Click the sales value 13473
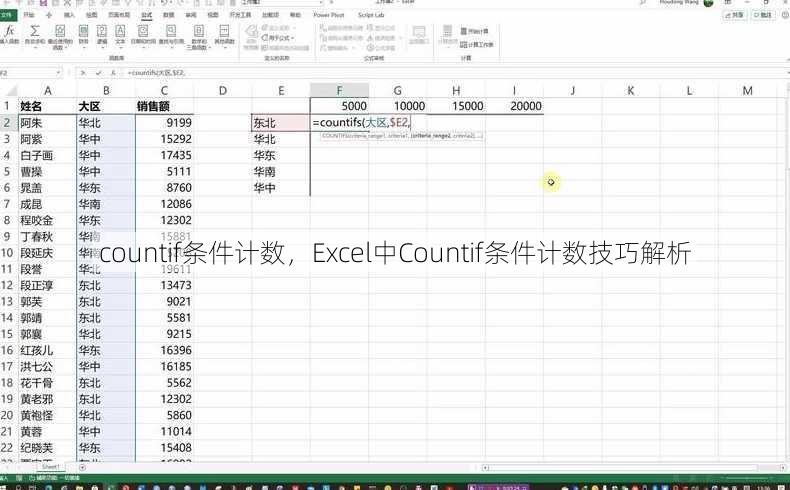Screen dimensions: 790x490 click(x=164, y=285)
